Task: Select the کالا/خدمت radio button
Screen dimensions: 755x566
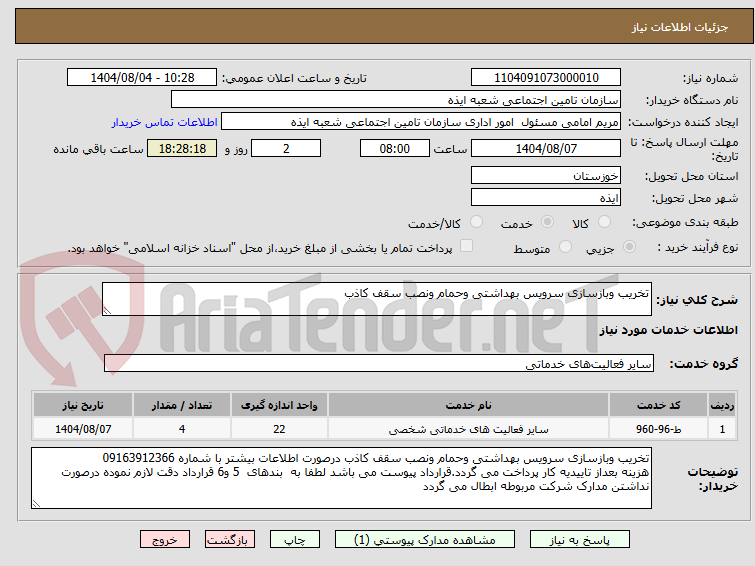Action: tap(476, 222)
